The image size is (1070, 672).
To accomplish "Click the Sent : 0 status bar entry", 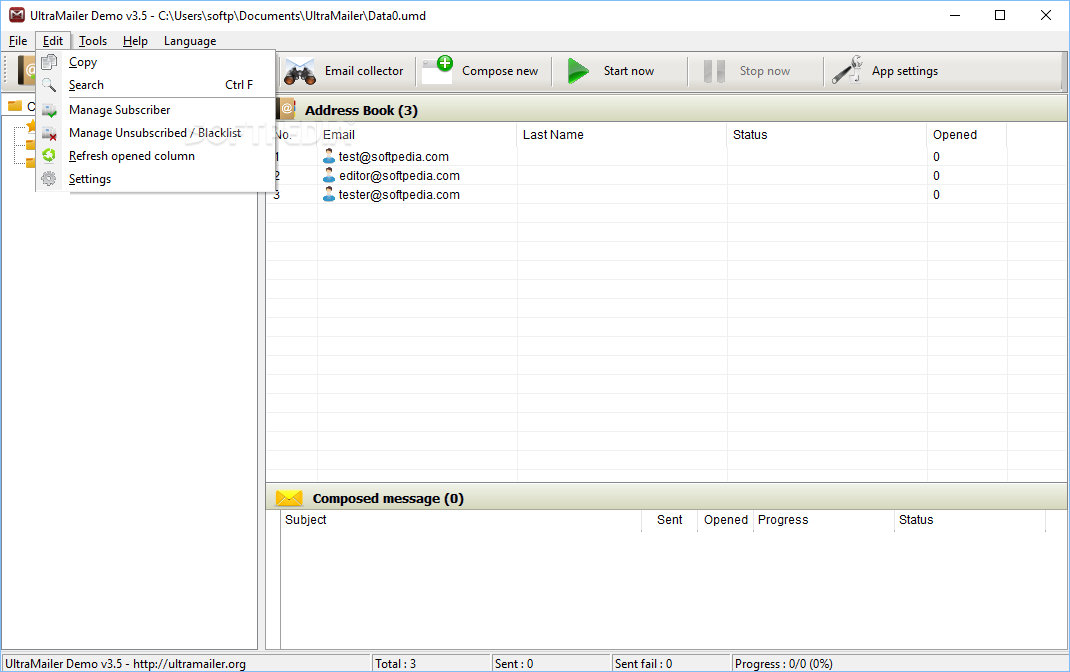I will (x=551, y=664).
